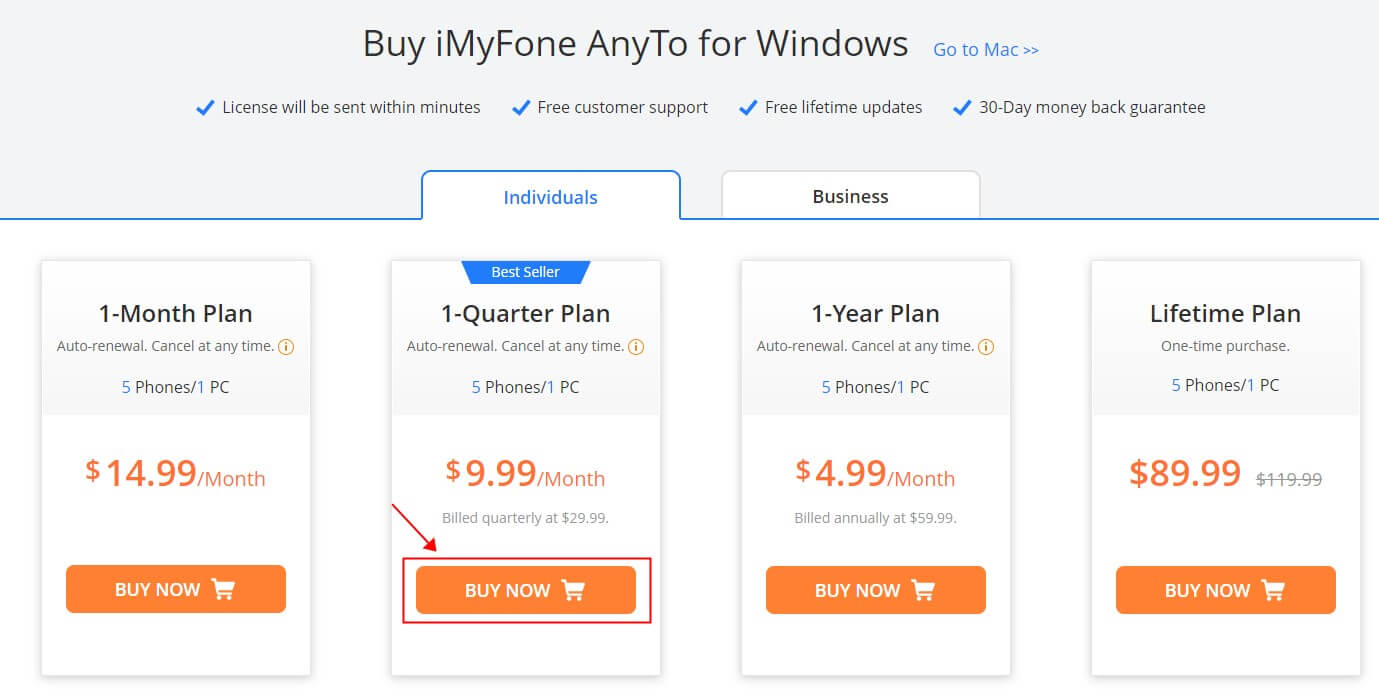This screenshot has height=698, width=1379.
Task: Click info icon on 1-Month Plan
Action: (x=286, y=347)
